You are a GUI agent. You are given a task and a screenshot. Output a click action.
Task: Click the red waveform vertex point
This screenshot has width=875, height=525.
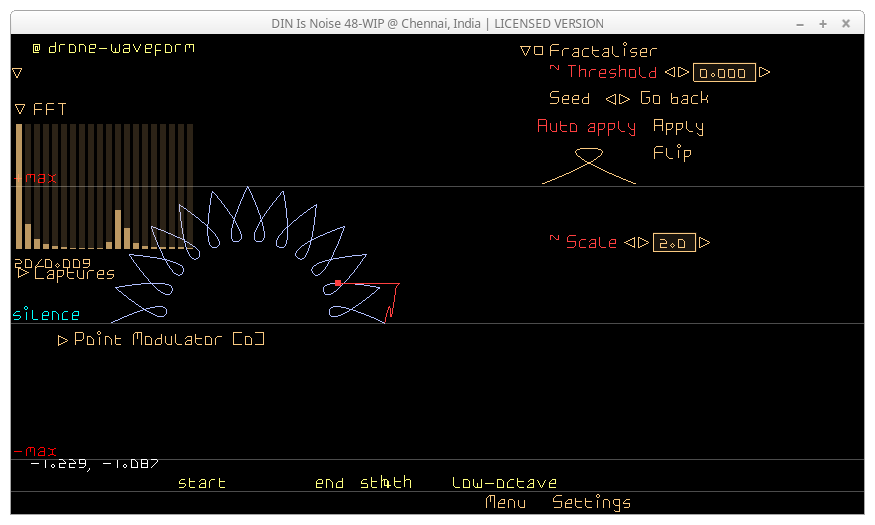(x=338, y=283)
